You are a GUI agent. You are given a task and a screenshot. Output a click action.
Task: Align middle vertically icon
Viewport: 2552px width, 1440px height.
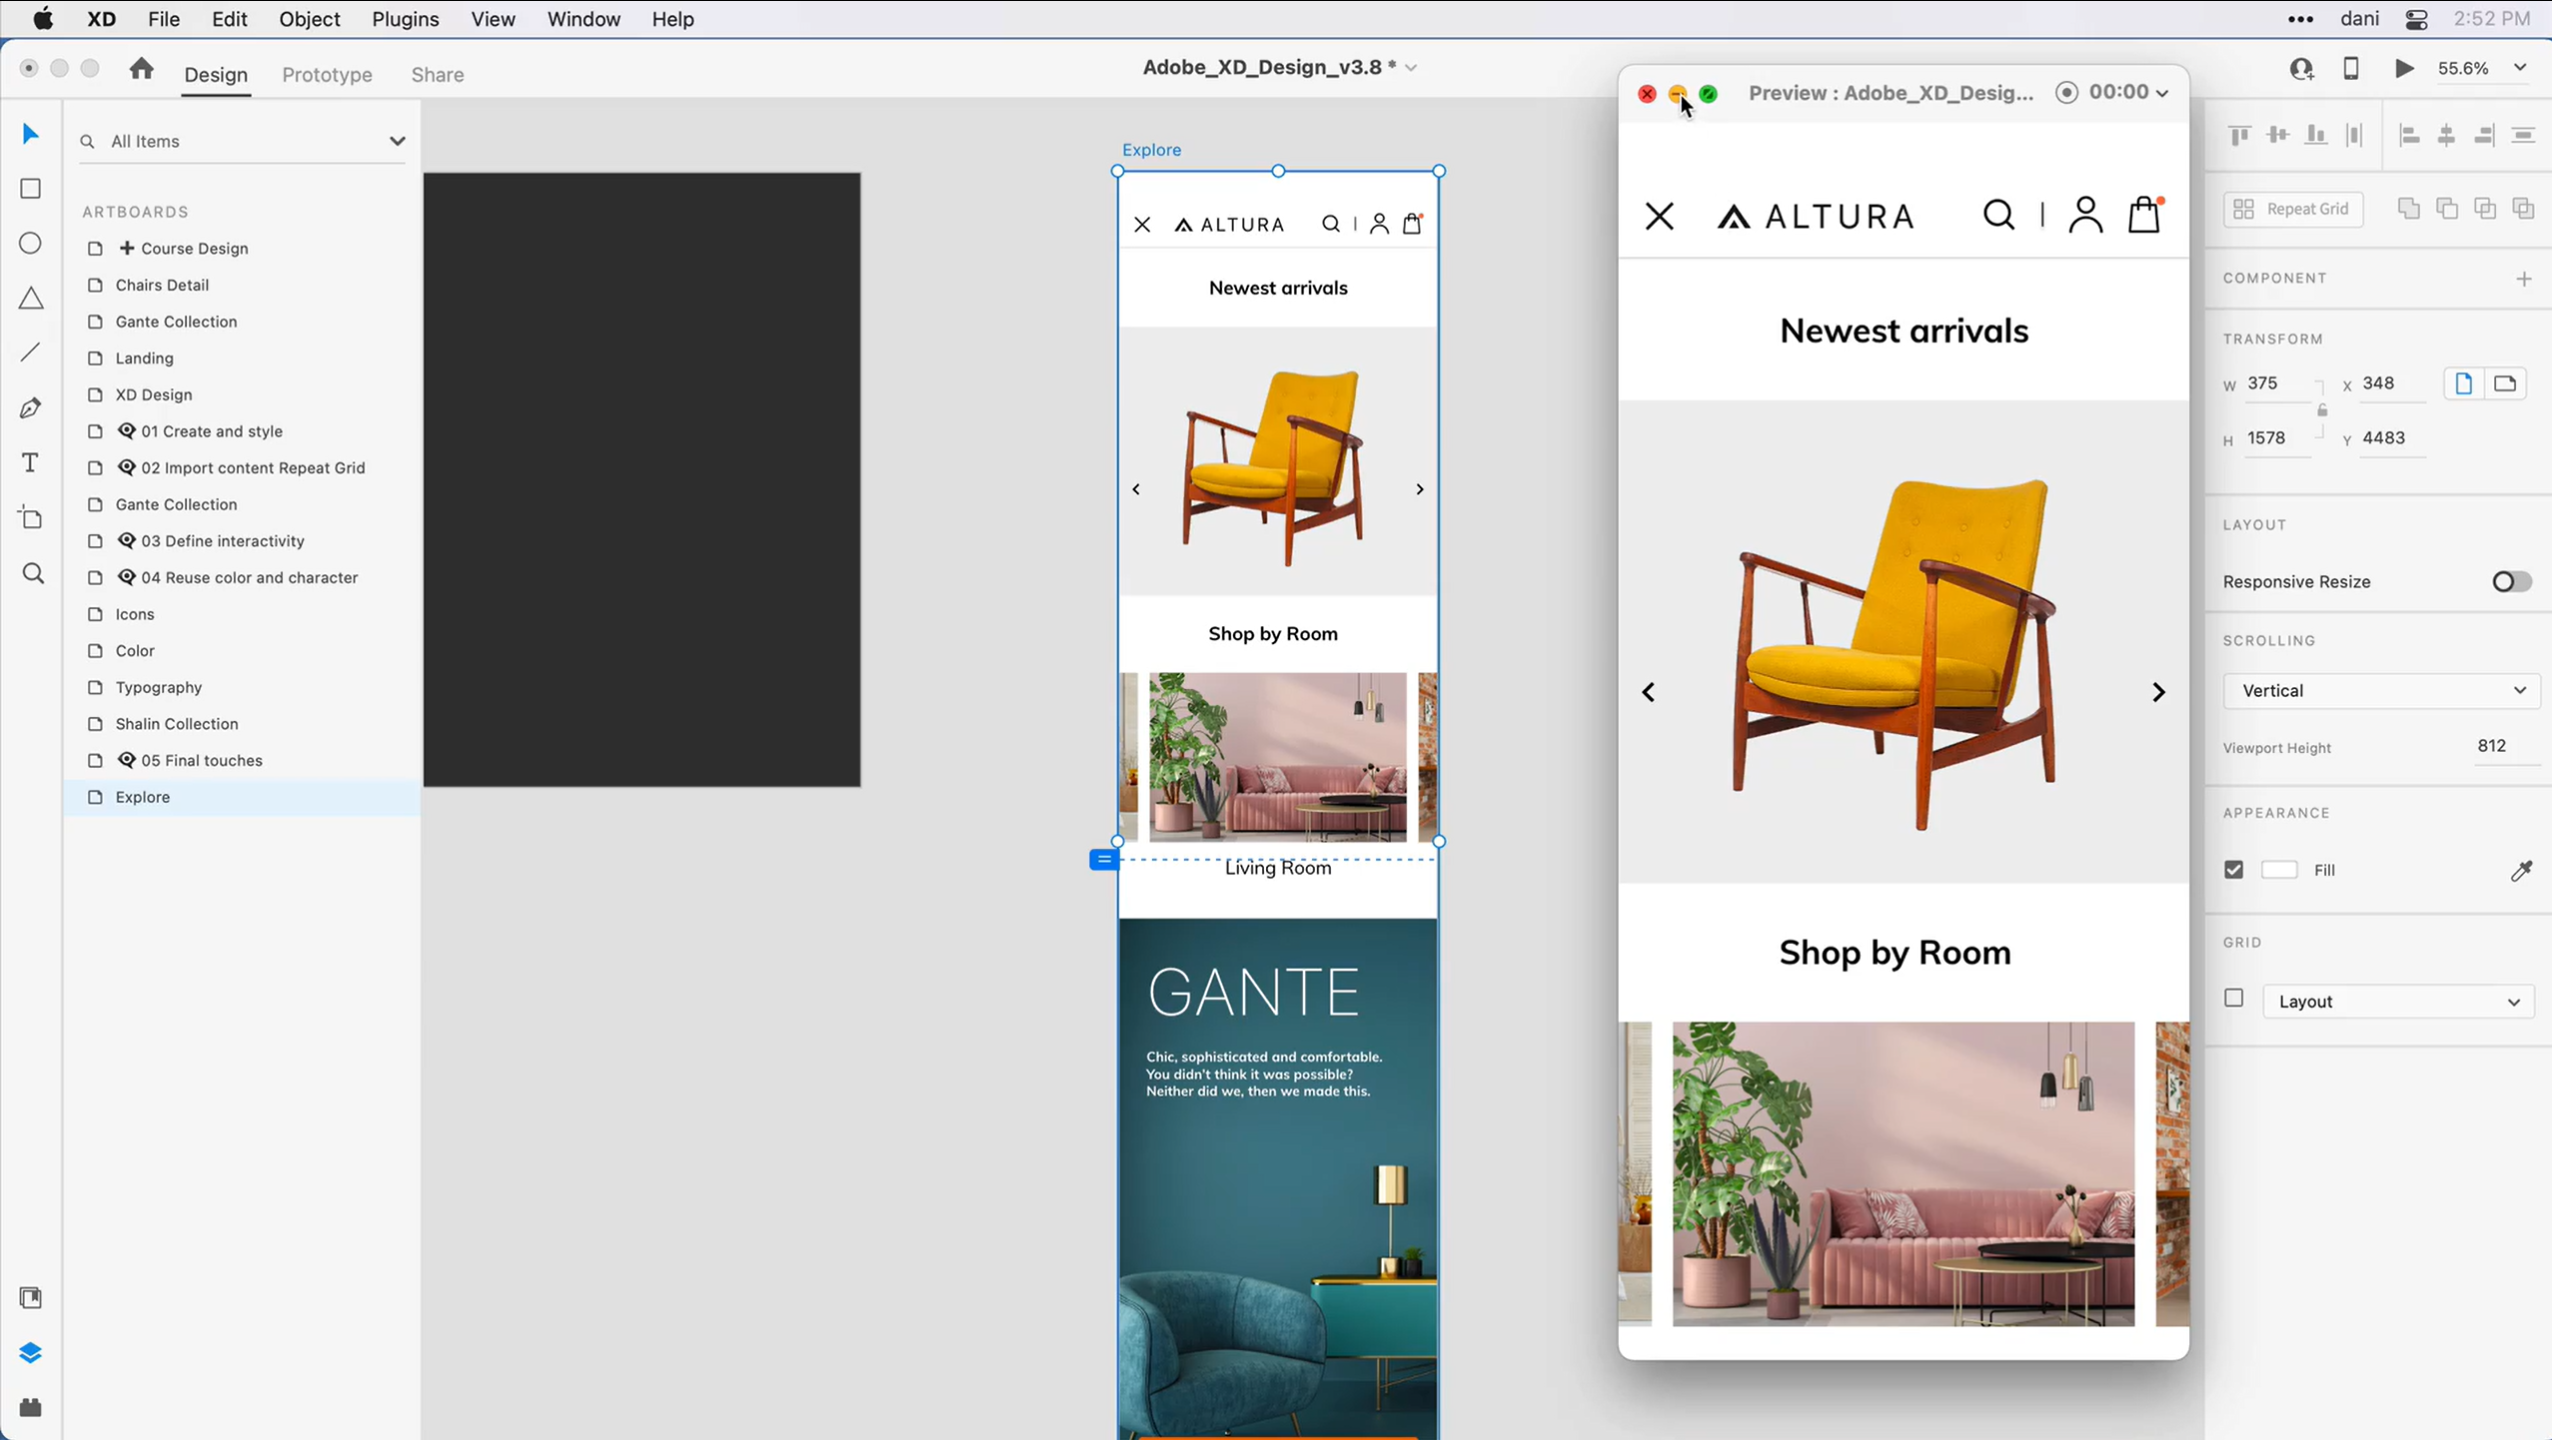pos(2278,135)
